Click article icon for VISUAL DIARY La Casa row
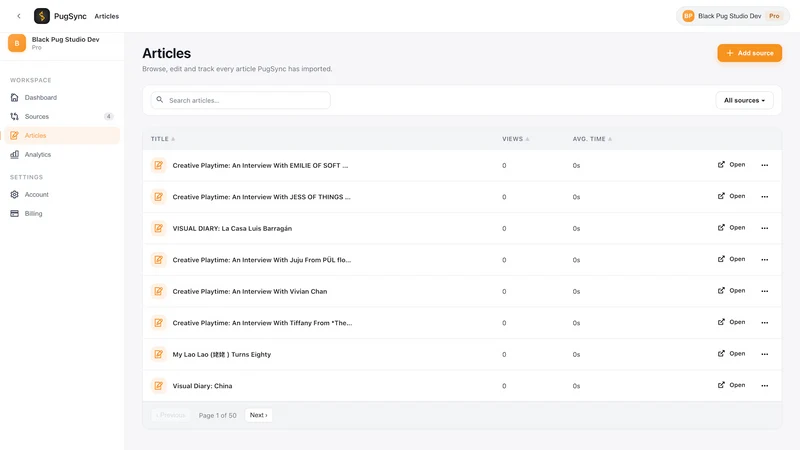Screen dimensions: 800x450 pos(159,228)
